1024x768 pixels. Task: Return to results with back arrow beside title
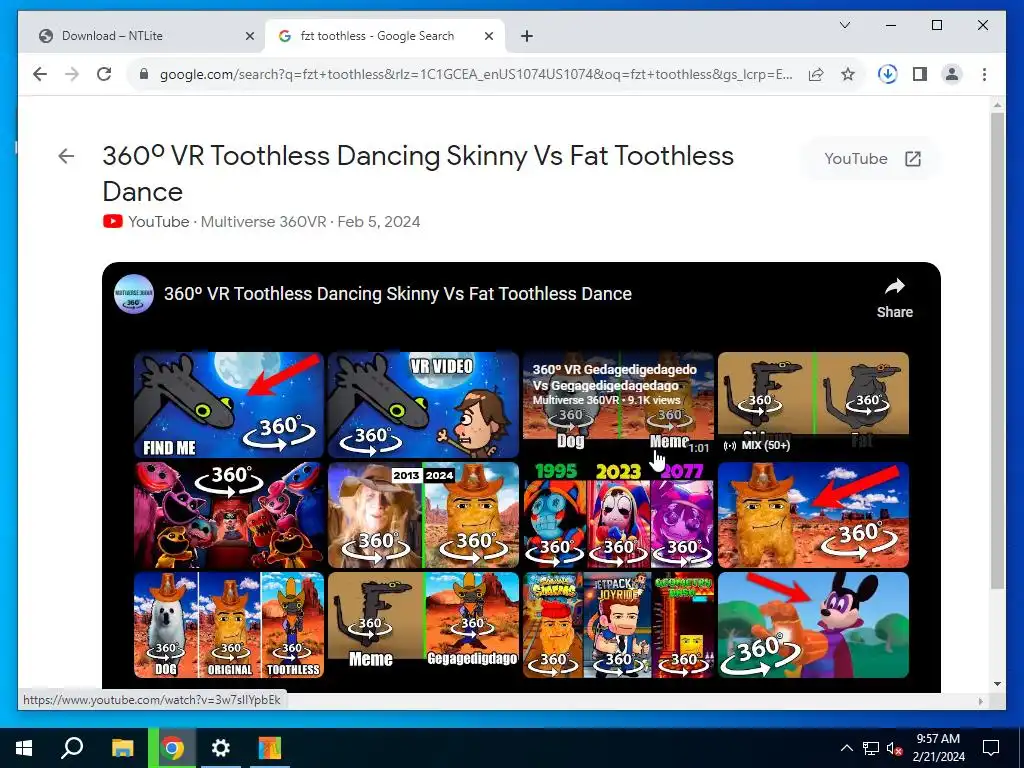tap(66, 156)
